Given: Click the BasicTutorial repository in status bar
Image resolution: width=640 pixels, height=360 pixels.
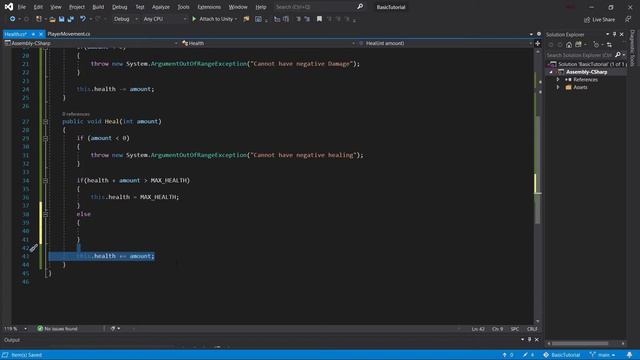Looking at the screenshot, I should [562, 355].
